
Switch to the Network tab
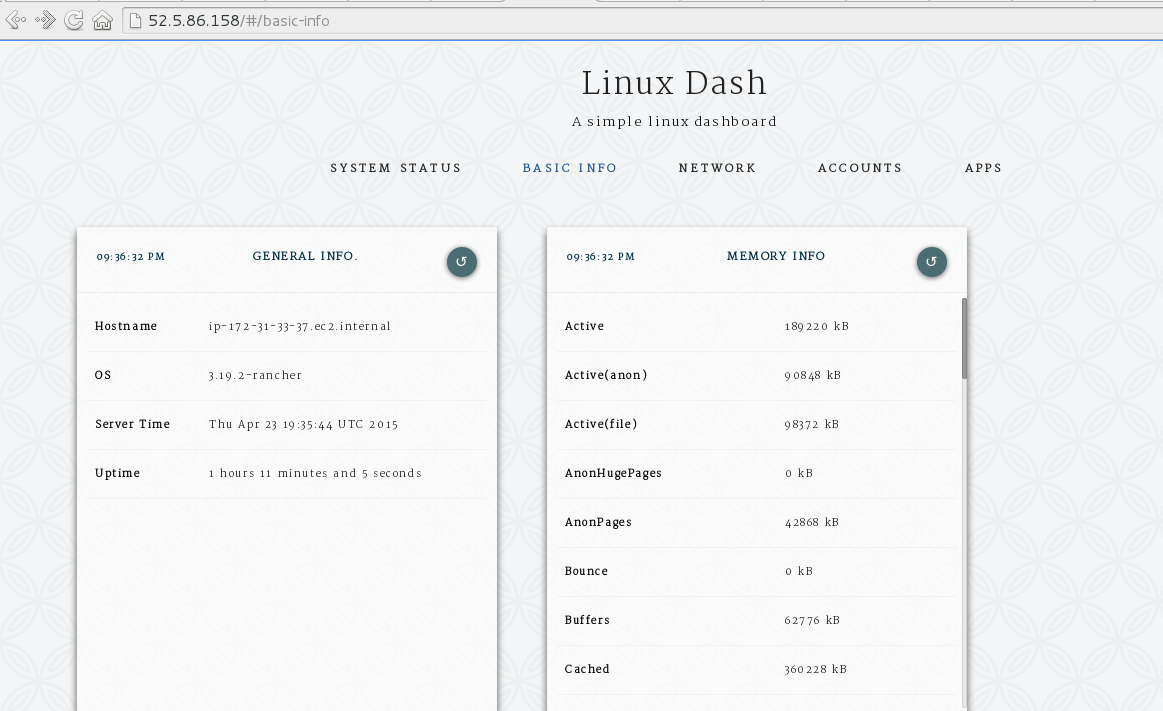(717, 168)
